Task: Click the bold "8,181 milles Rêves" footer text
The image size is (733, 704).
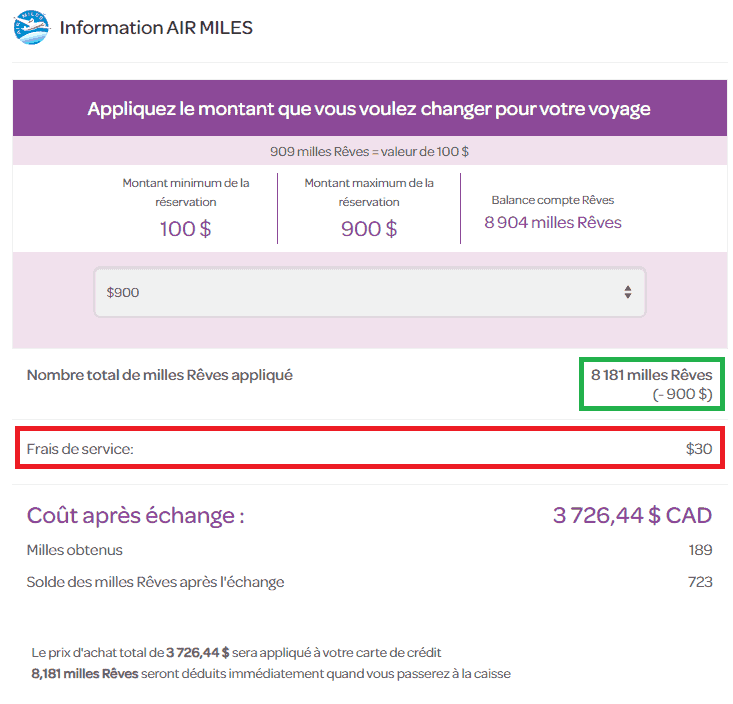Action: click(85, 673)
